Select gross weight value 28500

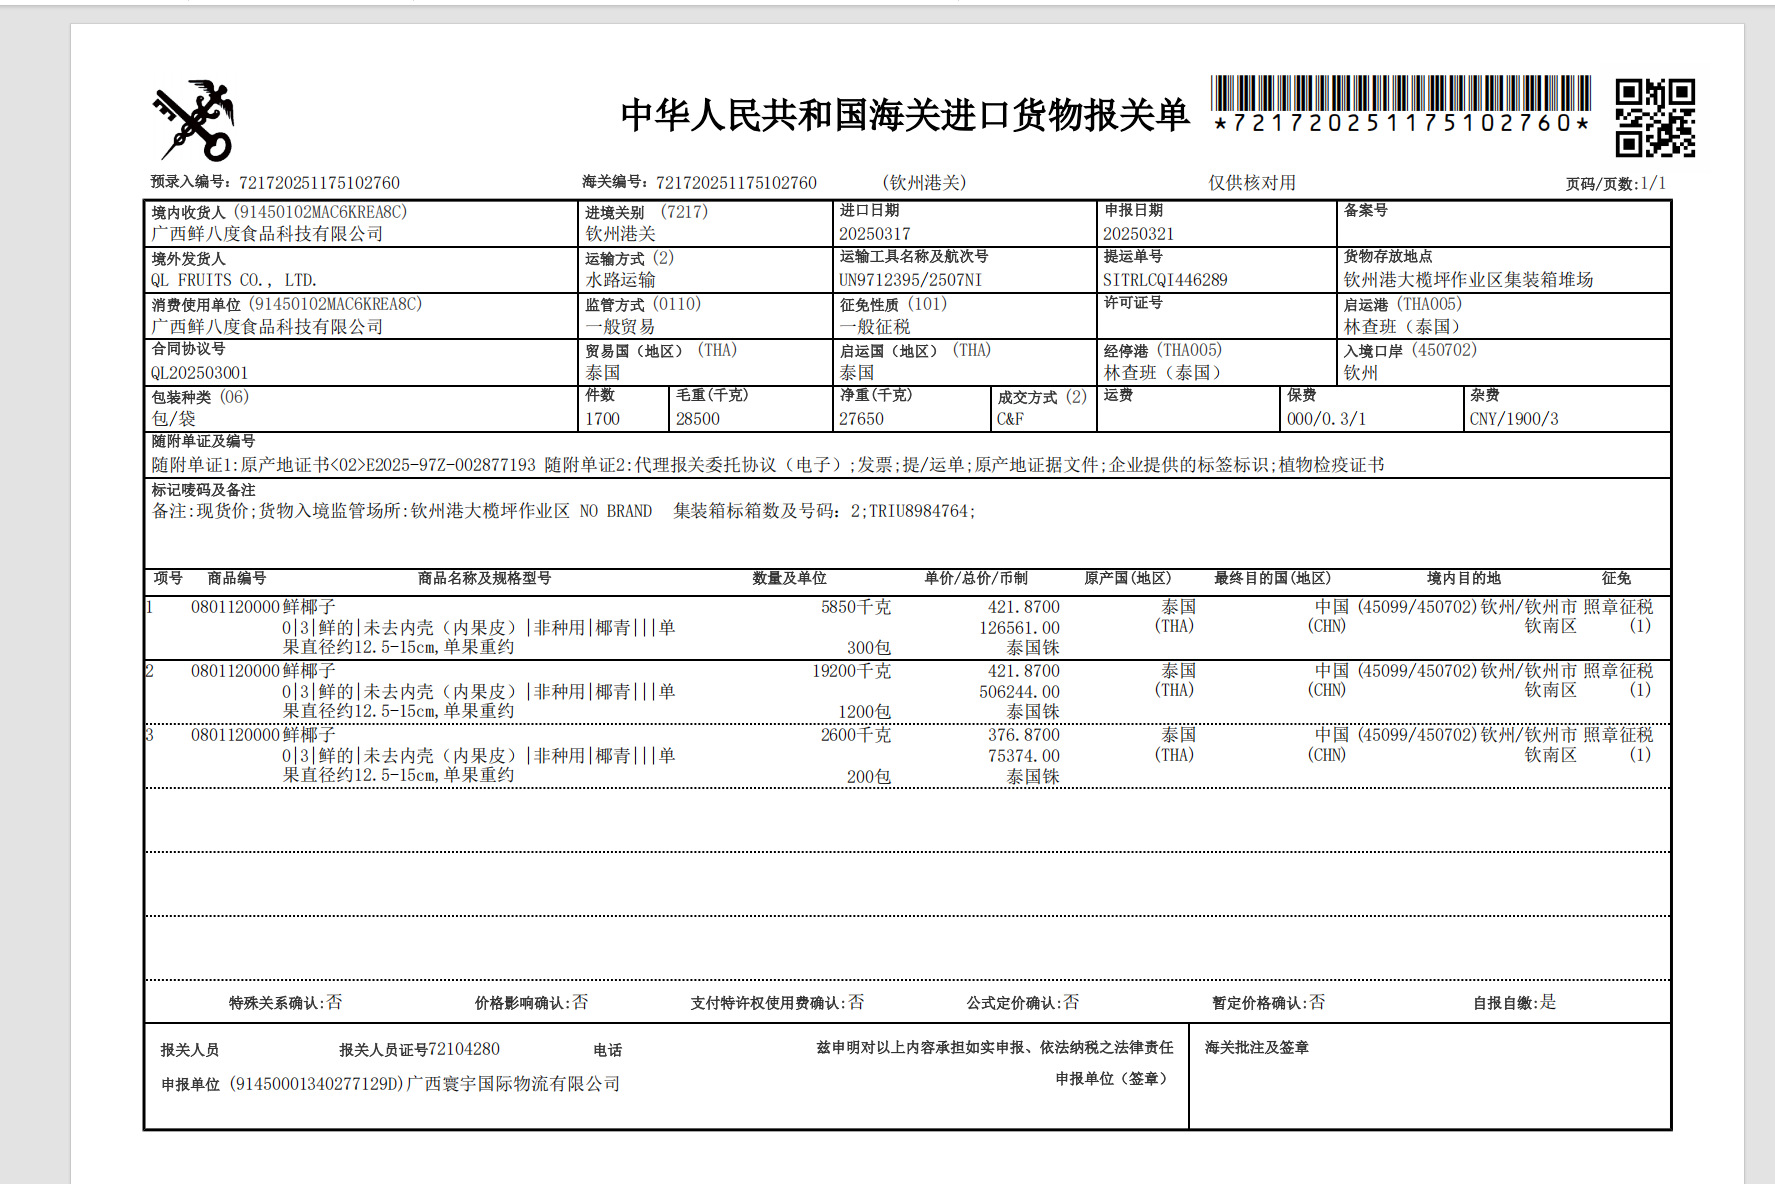[698, 419]
